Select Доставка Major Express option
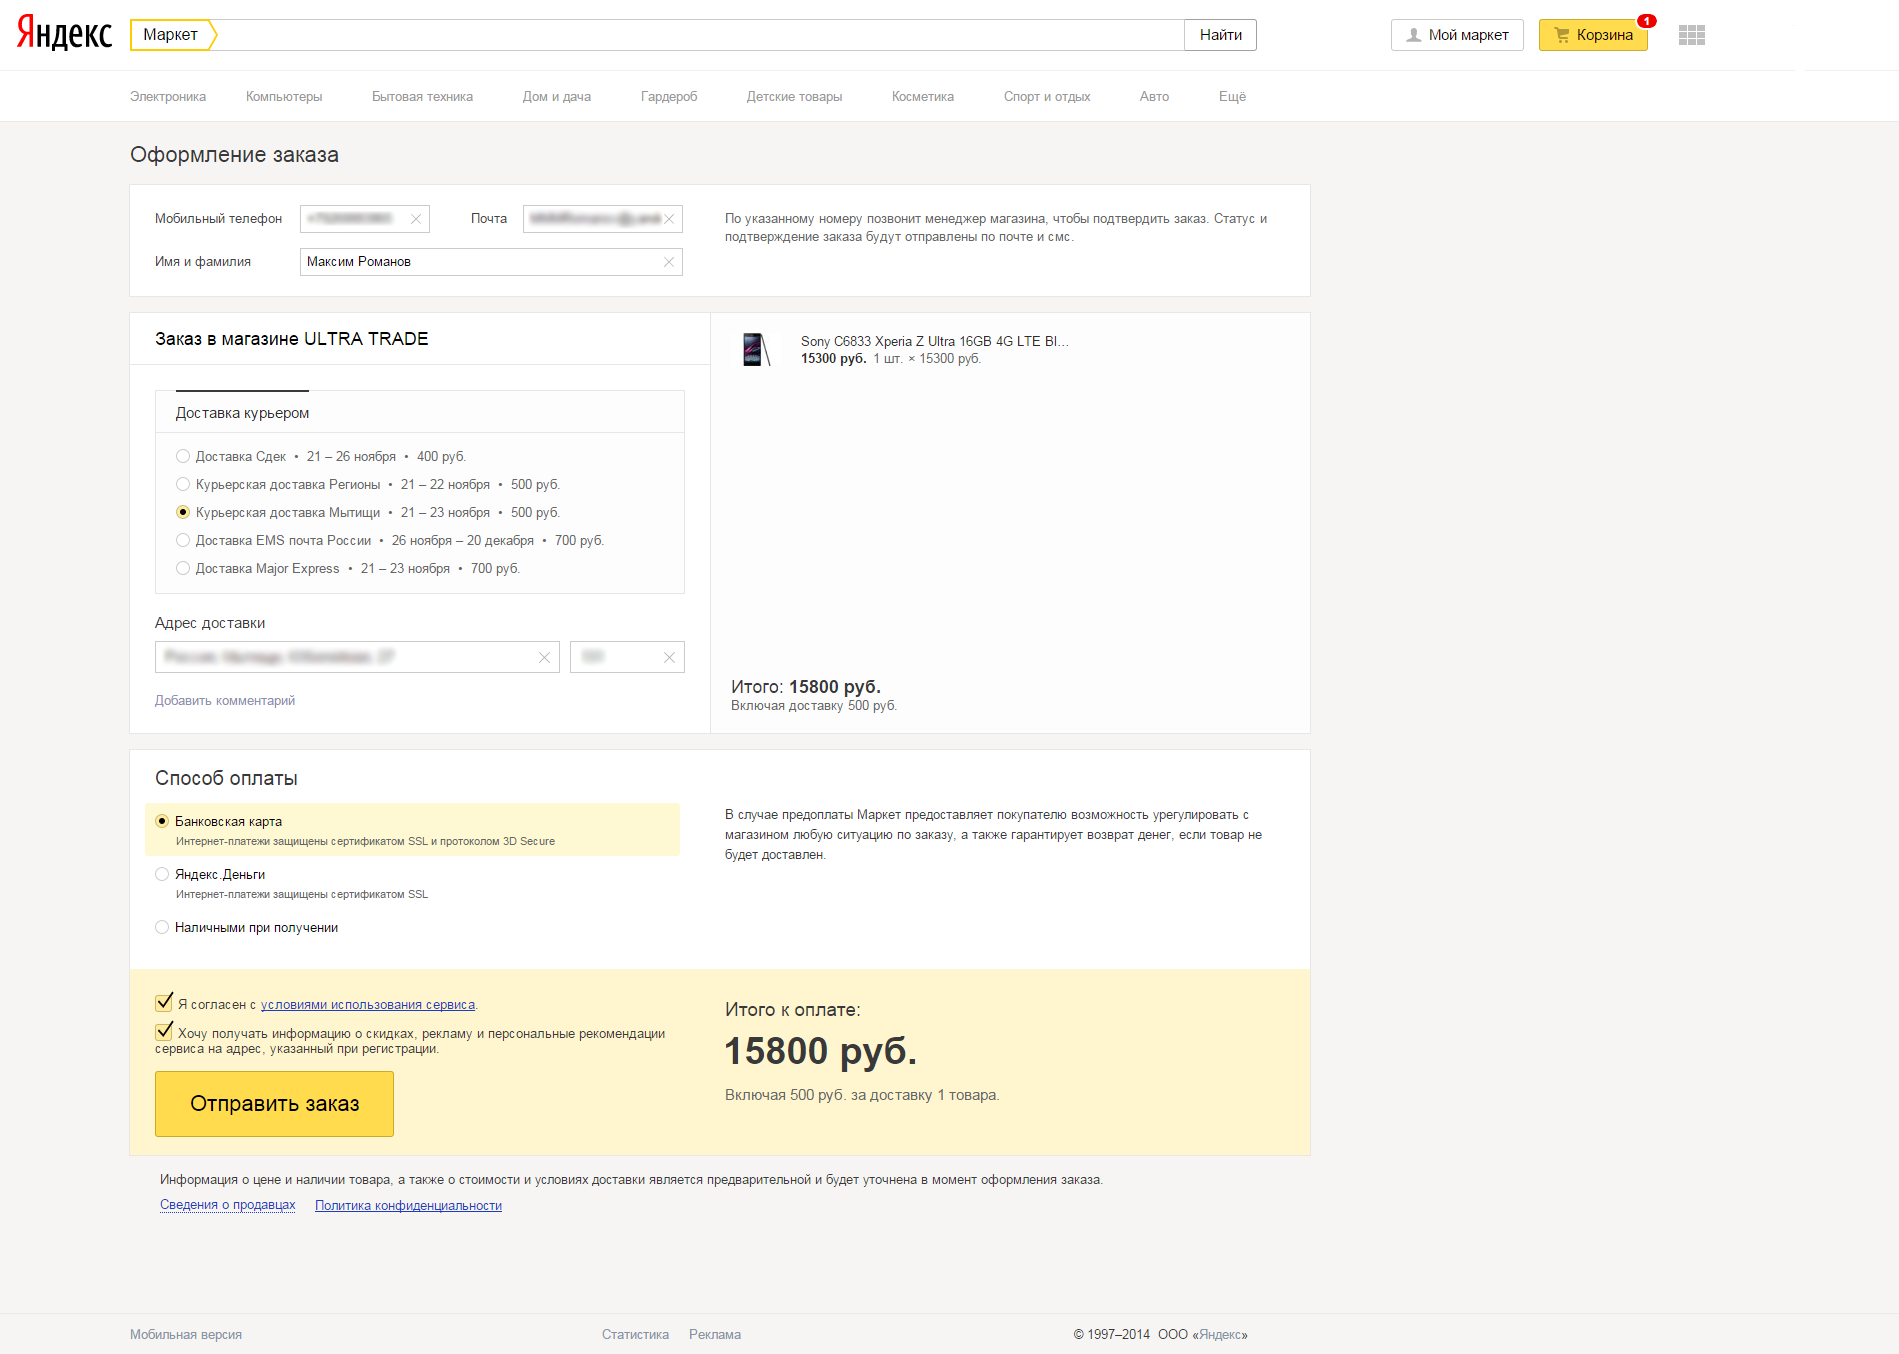 (x=183, y=568)
